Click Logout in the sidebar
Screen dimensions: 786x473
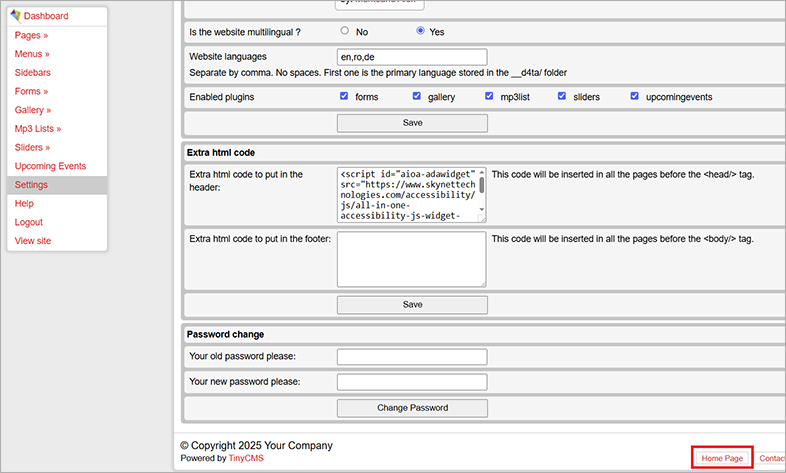29,222
